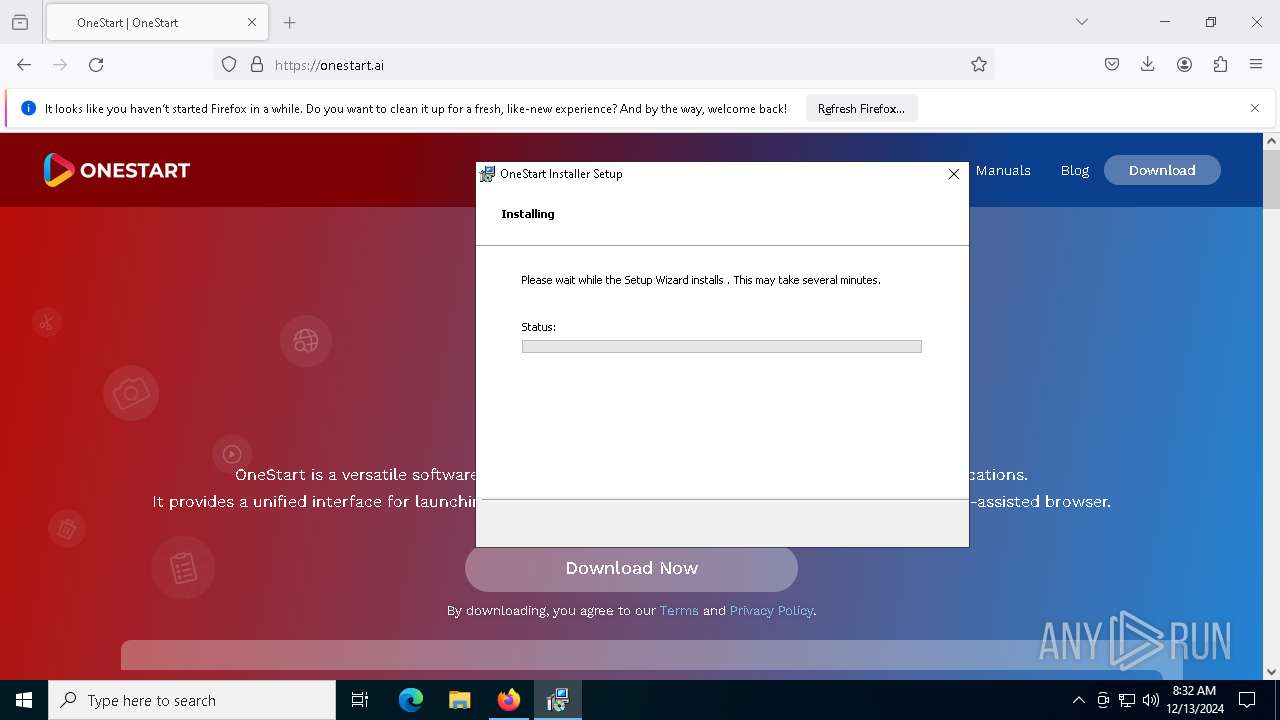This screenshot has width=1280, height=720.
Task: Click the Firefox back arrow
Action: (x=24, y=64)
